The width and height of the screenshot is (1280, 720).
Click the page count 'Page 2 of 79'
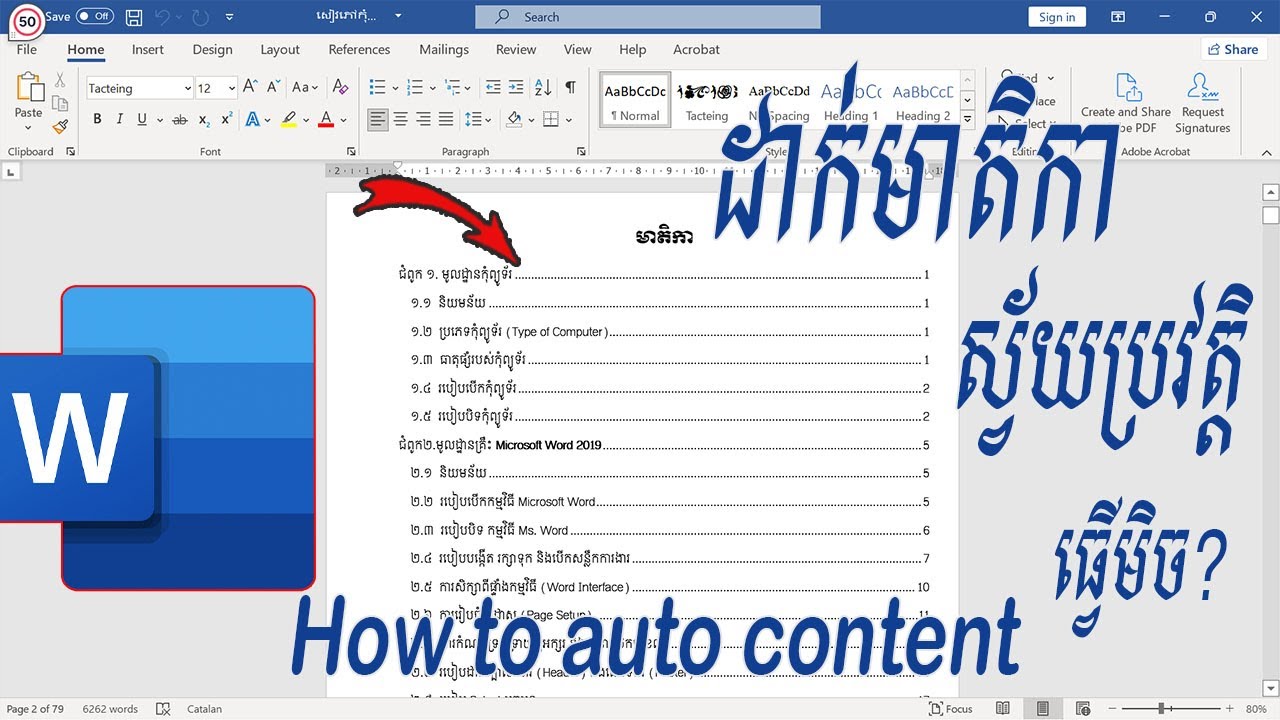coord(35,709)
